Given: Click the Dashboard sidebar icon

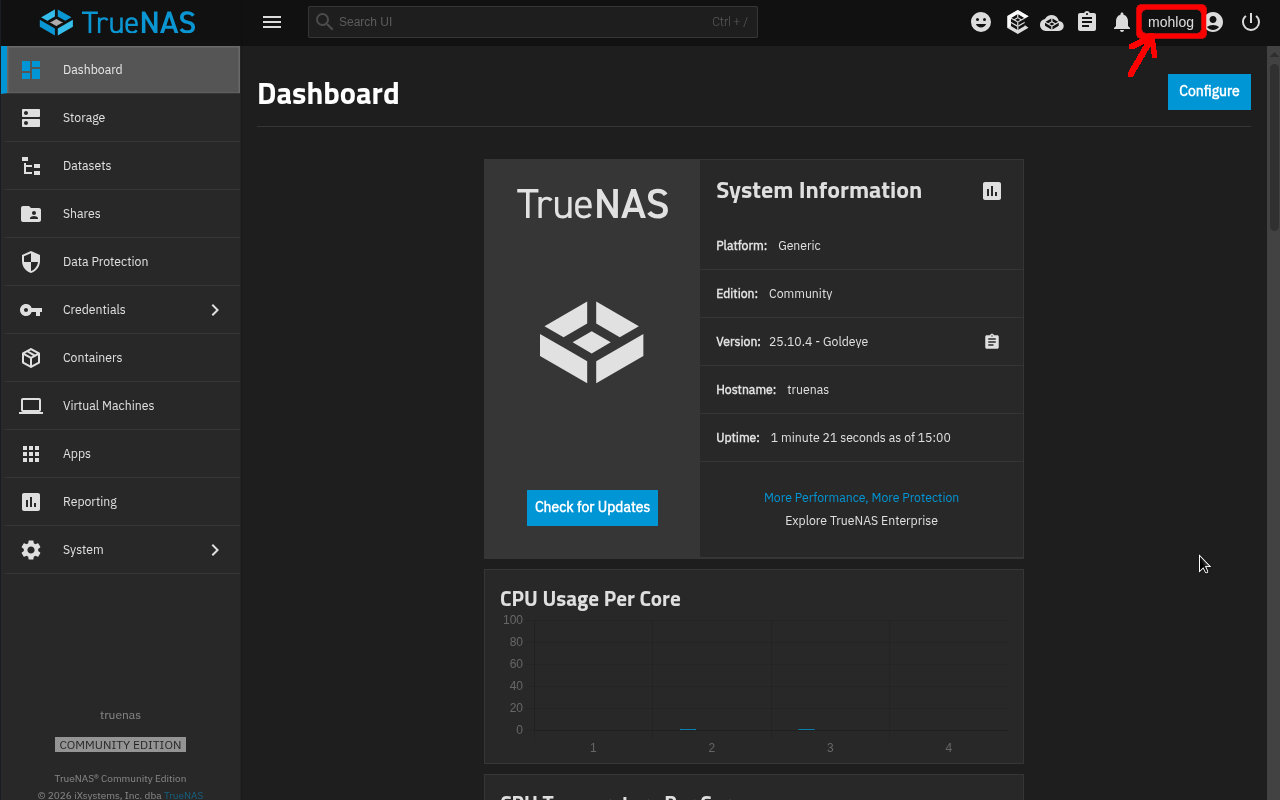Looking at the screenshot, I should tap(31, 70).
